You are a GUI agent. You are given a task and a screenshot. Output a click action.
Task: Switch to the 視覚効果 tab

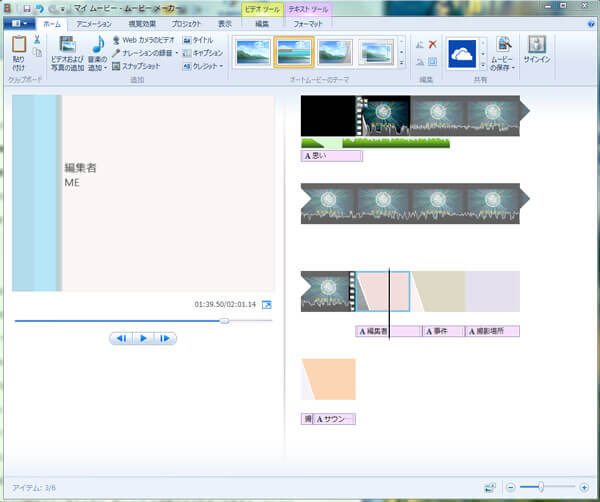pyautogui.click(x=142, y=24)
